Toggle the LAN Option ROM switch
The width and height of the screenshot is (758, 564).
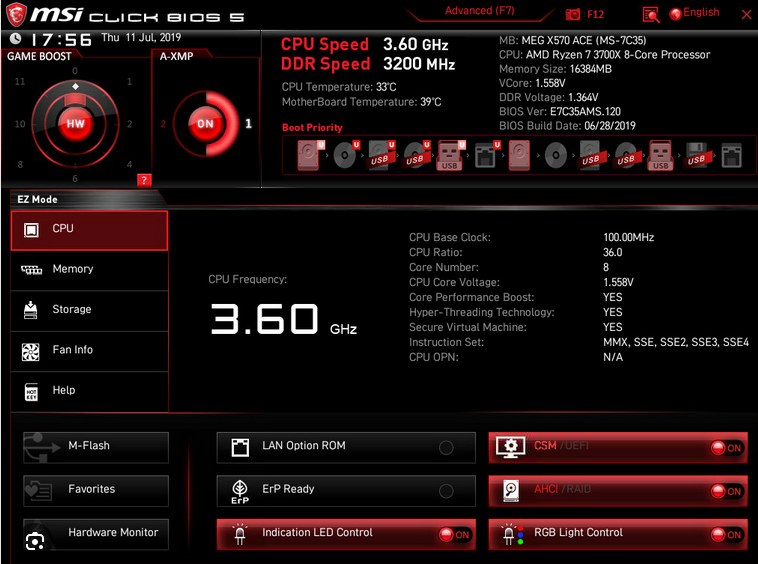pyautogui.click(x=446, y=448)
